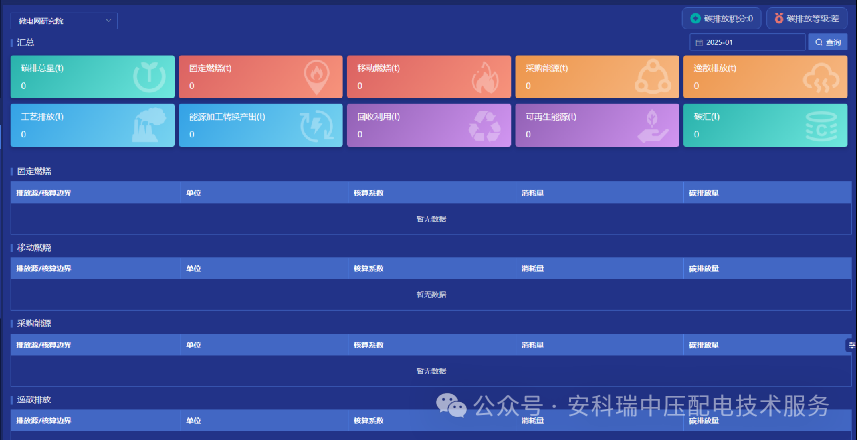Open the 2025-01 month picker
Image resolution: width=857 pixels, height=440 pixels.
click(750, 42)
